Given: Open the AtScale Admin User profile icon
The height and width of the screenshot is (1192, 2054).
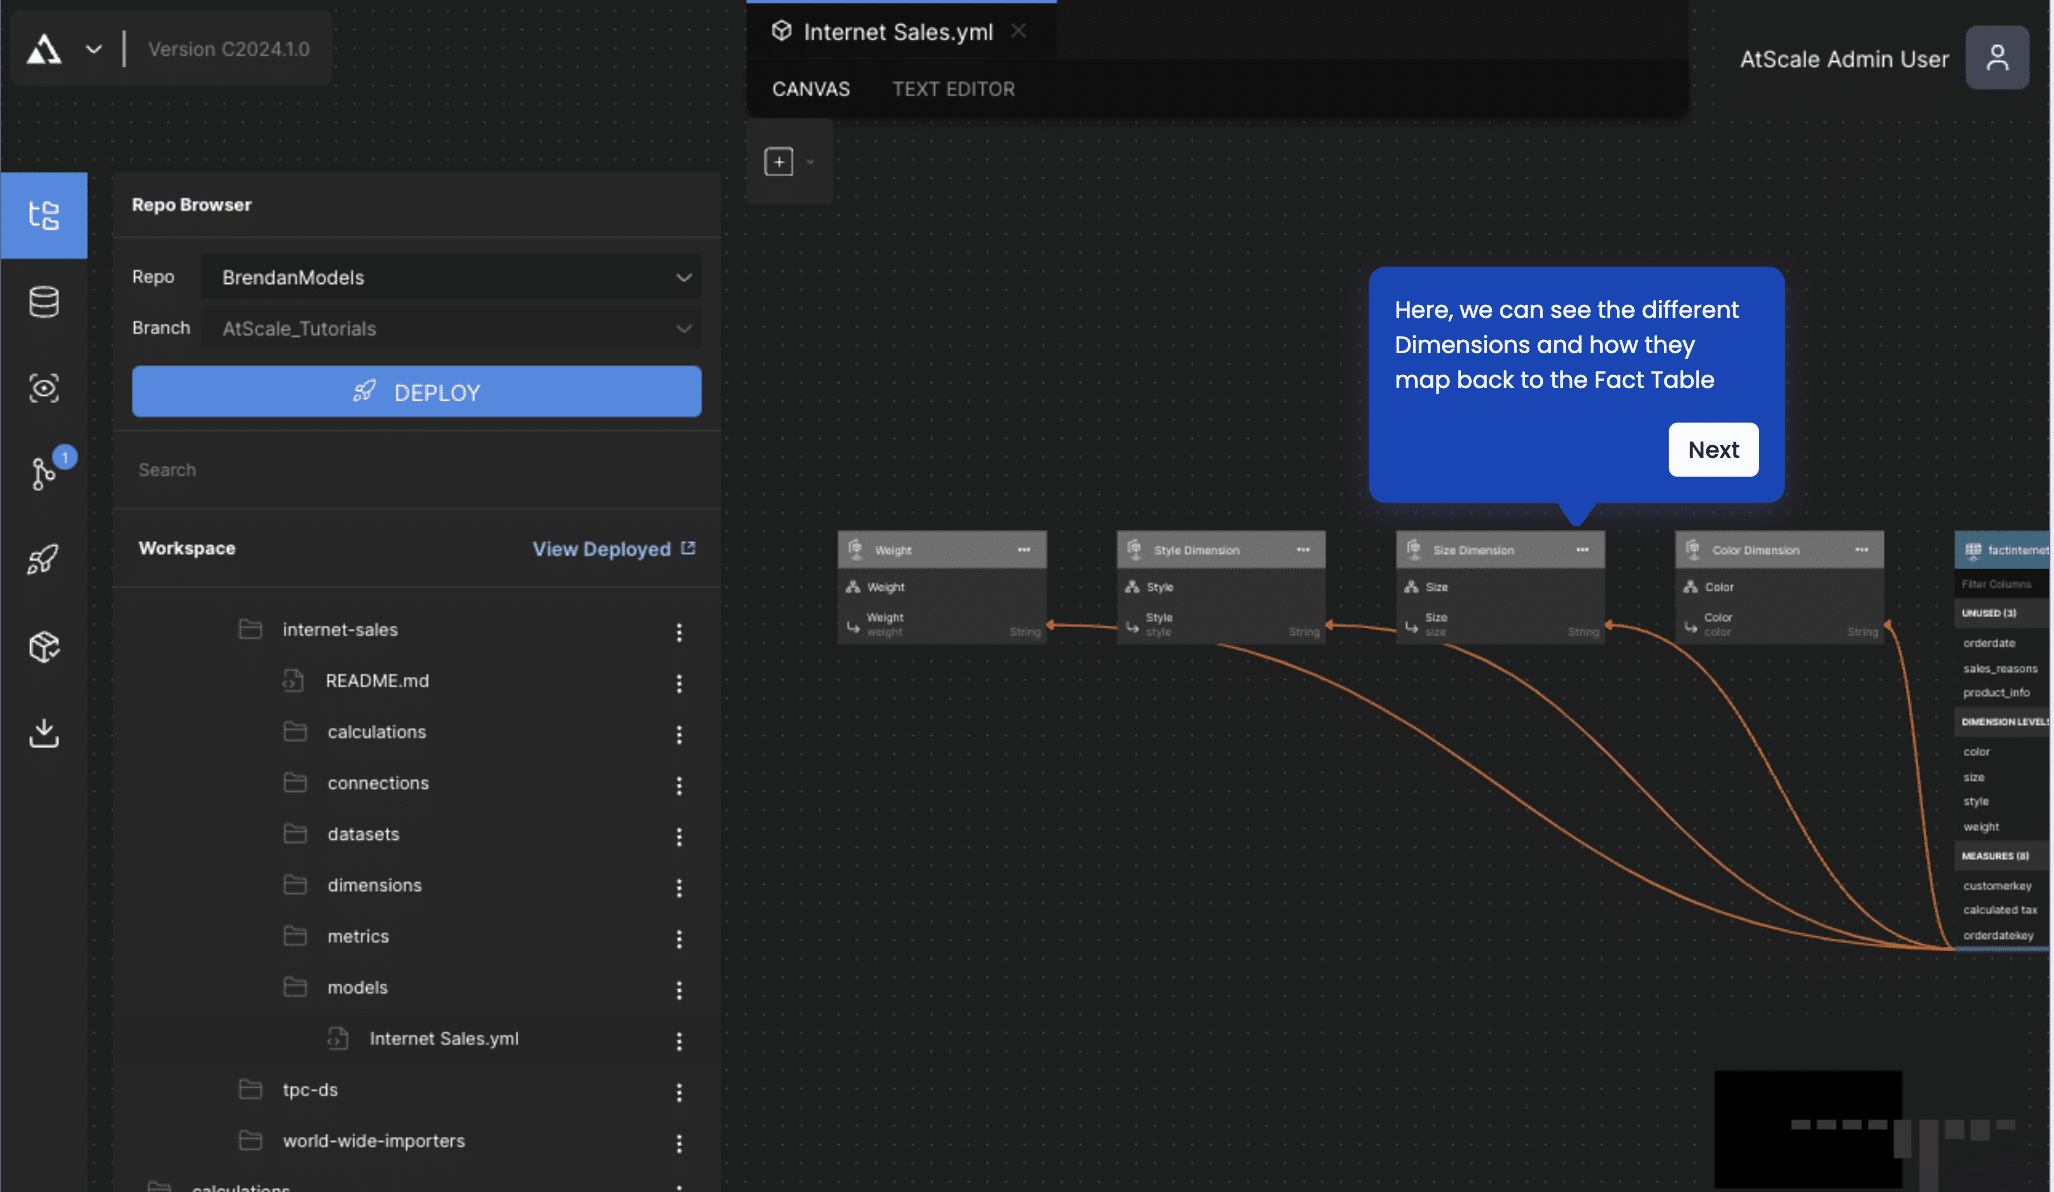Looking at the screenshot, I should click(x=1997, y=58).
